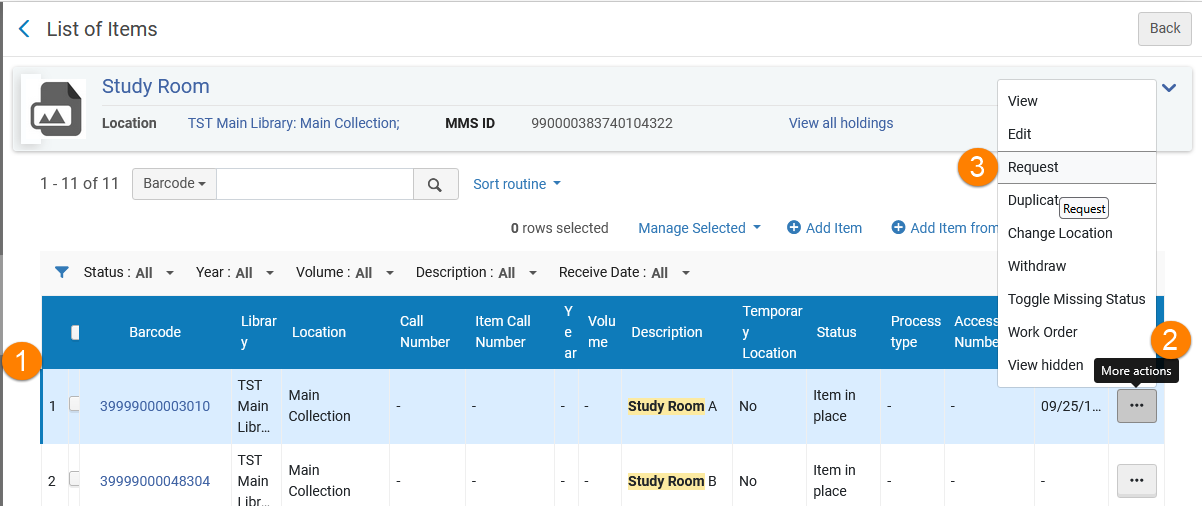Open the Barcode search field dropdown
The image size is (1202, 506).
click(174, 184)
